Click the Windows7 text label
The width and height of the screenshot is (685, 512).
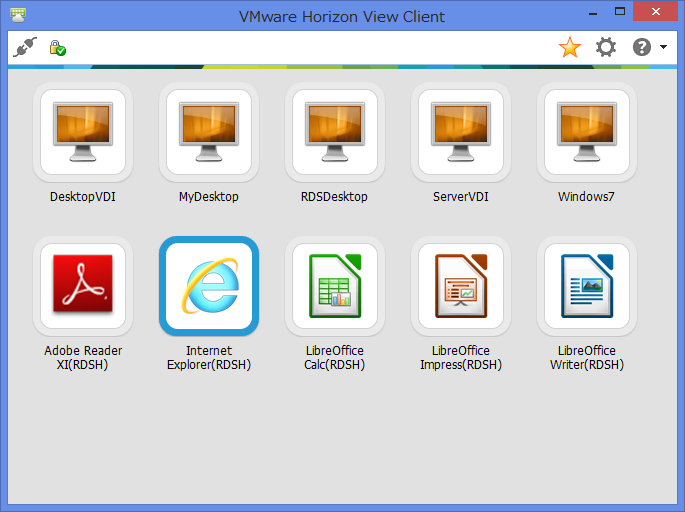pyautogui.click(x=586, y=197)
